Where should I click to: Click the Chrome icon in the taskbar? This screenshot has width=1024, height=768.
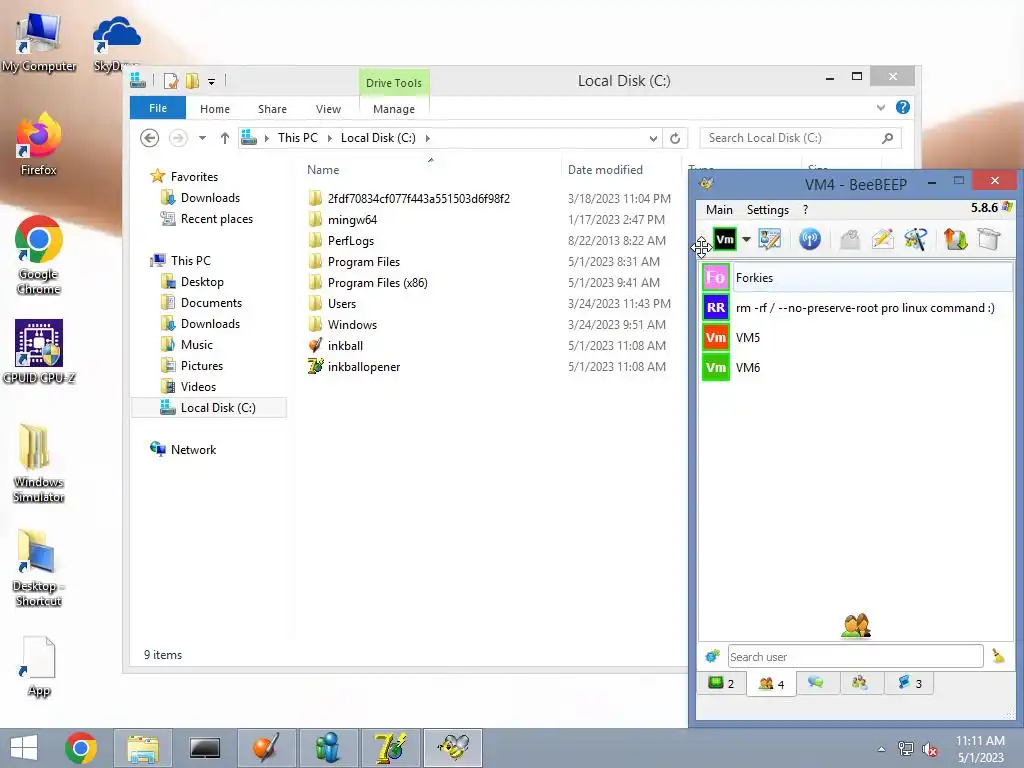pos(81,748)
